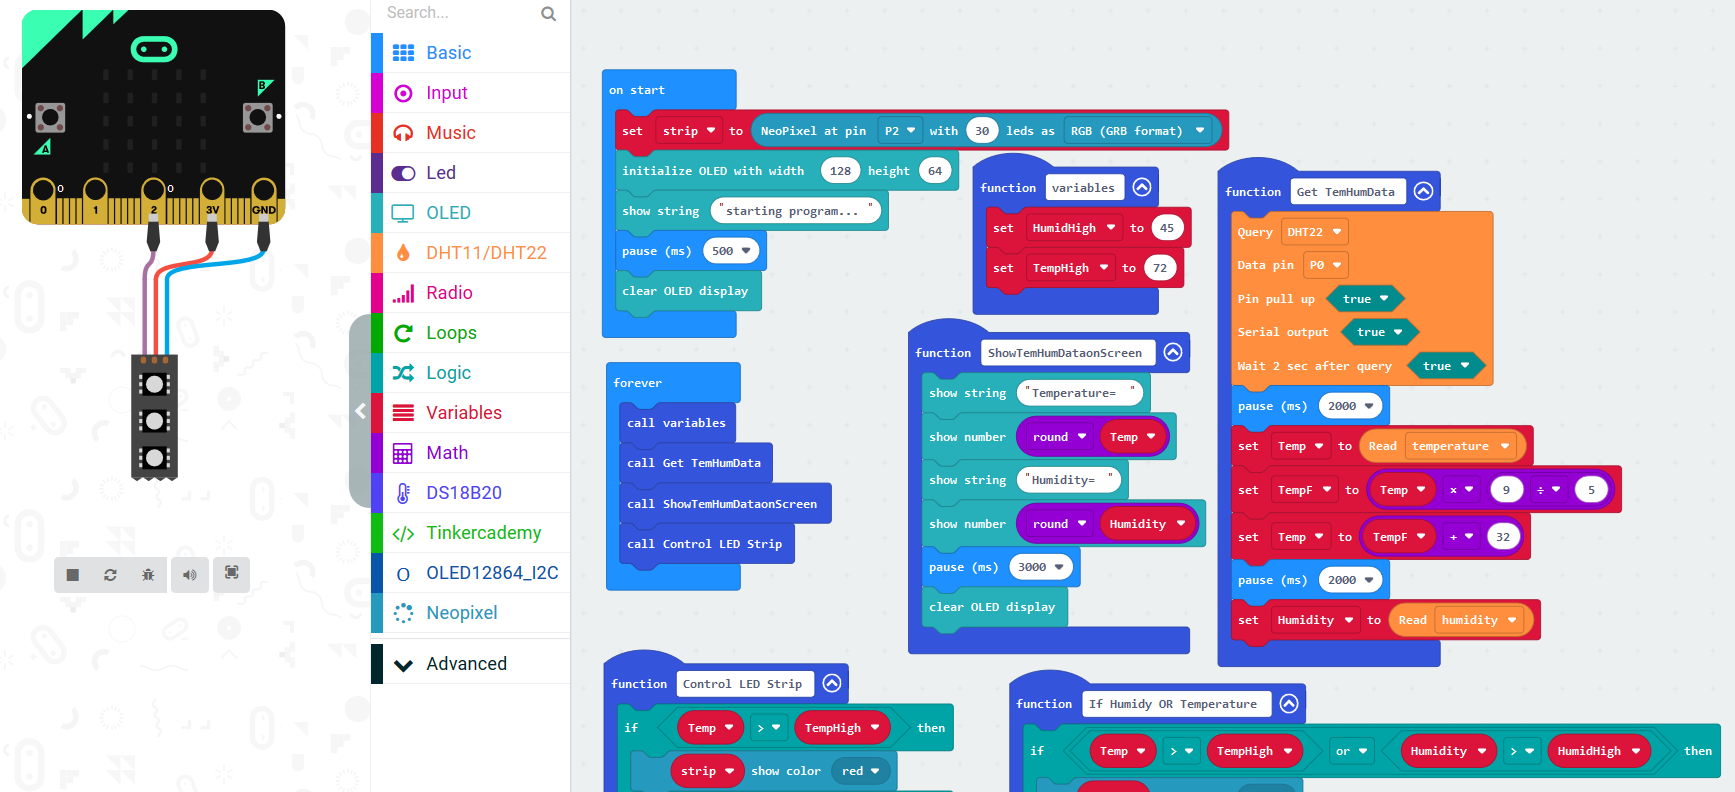The width and height of the screenshot is (1735, 792).
Task: Click the clear OLED display block in on start
Action: [x=685, y=291]
